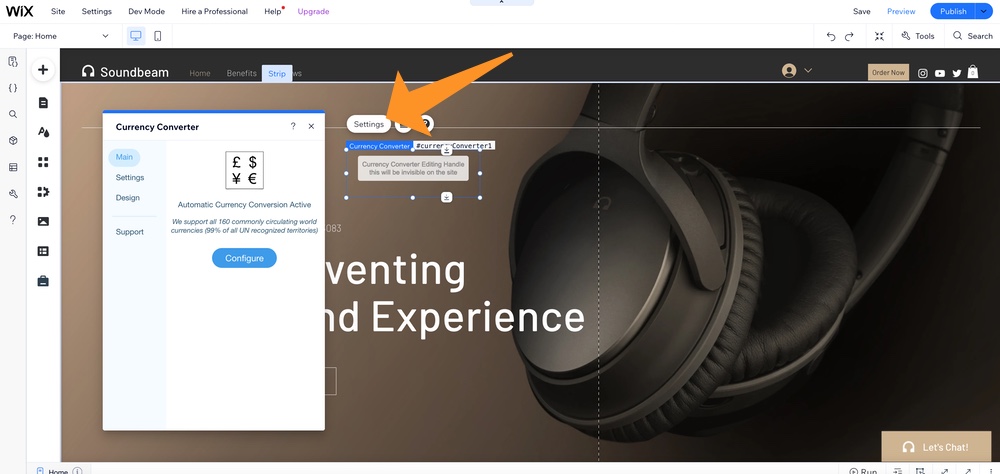Screen dimensions: 1000x474
Task: Open the Media image icon
Action: (x=43, y=221)
